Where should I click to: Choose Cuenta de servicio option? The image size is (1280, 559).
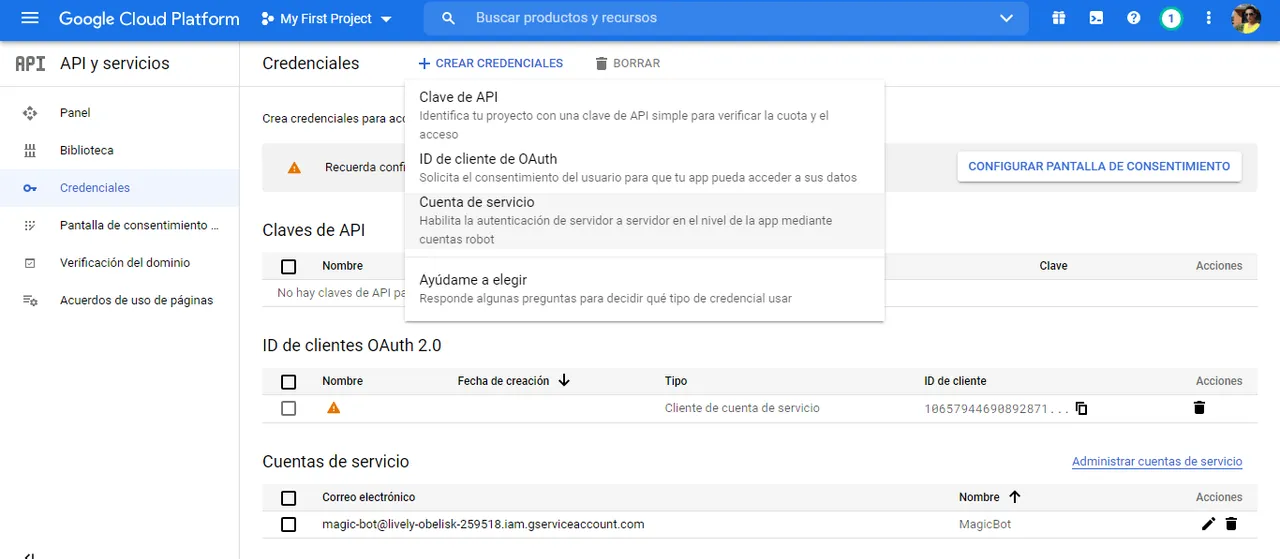644,220
